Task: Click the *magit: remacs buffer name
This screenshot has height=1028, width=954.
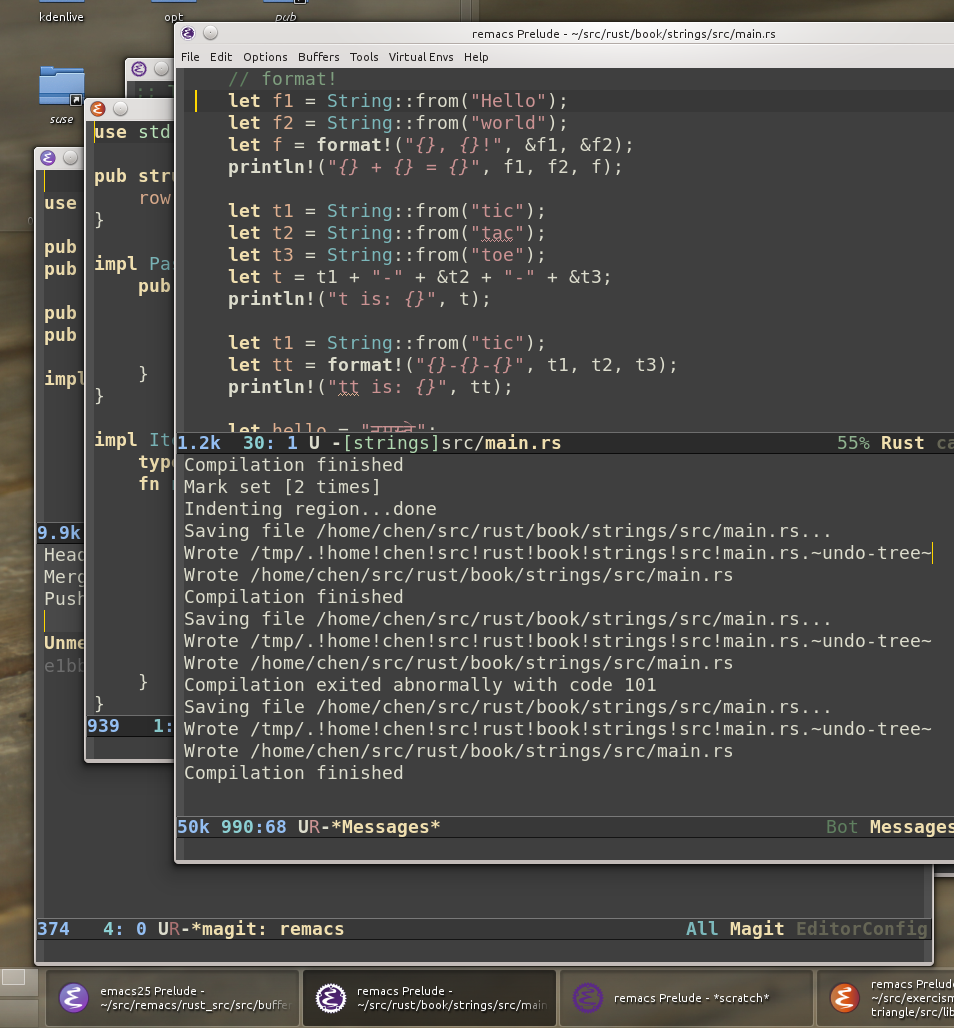Action: [x=268, y=929]
